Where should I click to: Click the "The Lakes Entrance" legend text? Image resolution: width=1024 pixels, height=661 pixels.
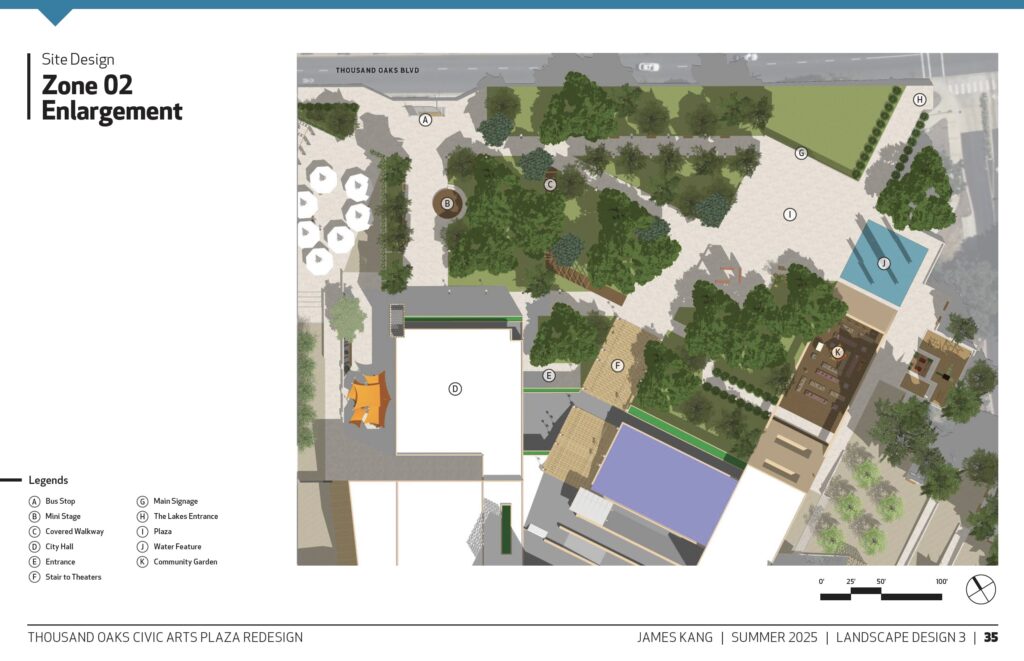point(185,516)
